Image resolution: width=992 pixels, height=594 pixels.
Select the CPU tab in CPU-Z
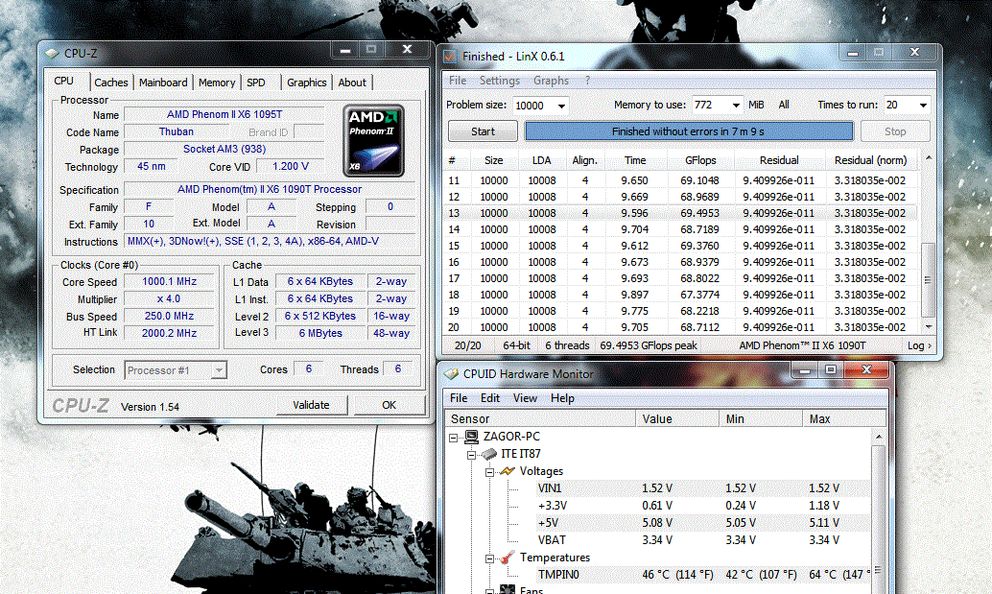coord(64,81)
